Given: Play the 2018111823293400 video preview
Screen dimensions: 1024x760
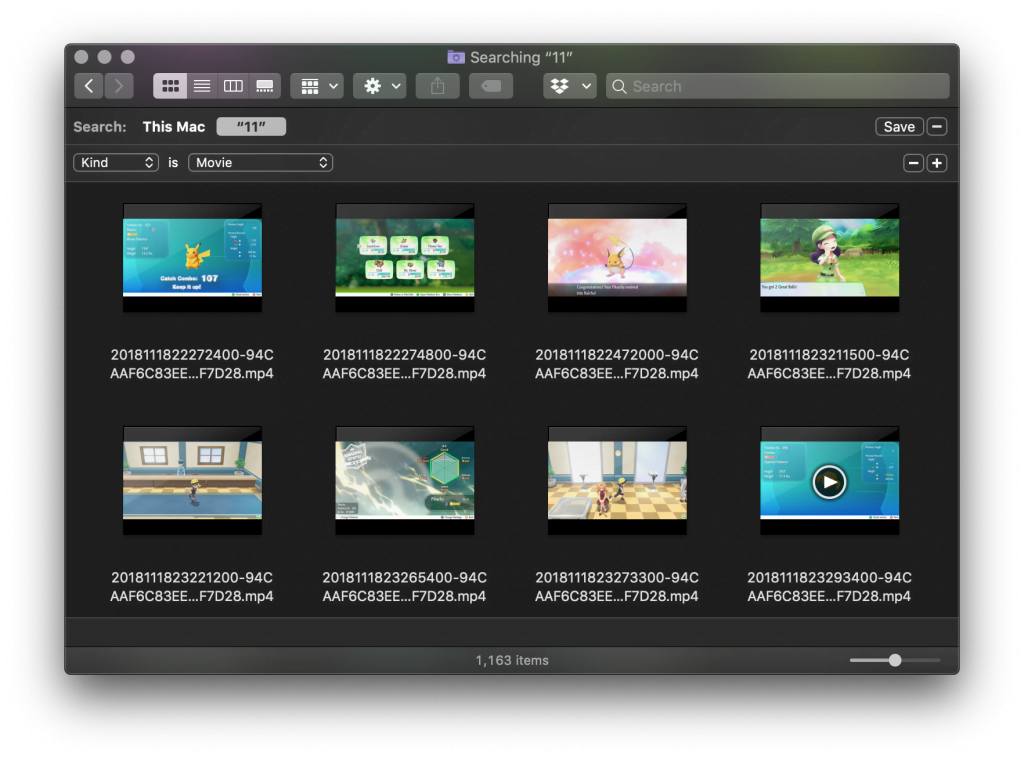Looking at the screenshot, I should [x=829, y=483].
